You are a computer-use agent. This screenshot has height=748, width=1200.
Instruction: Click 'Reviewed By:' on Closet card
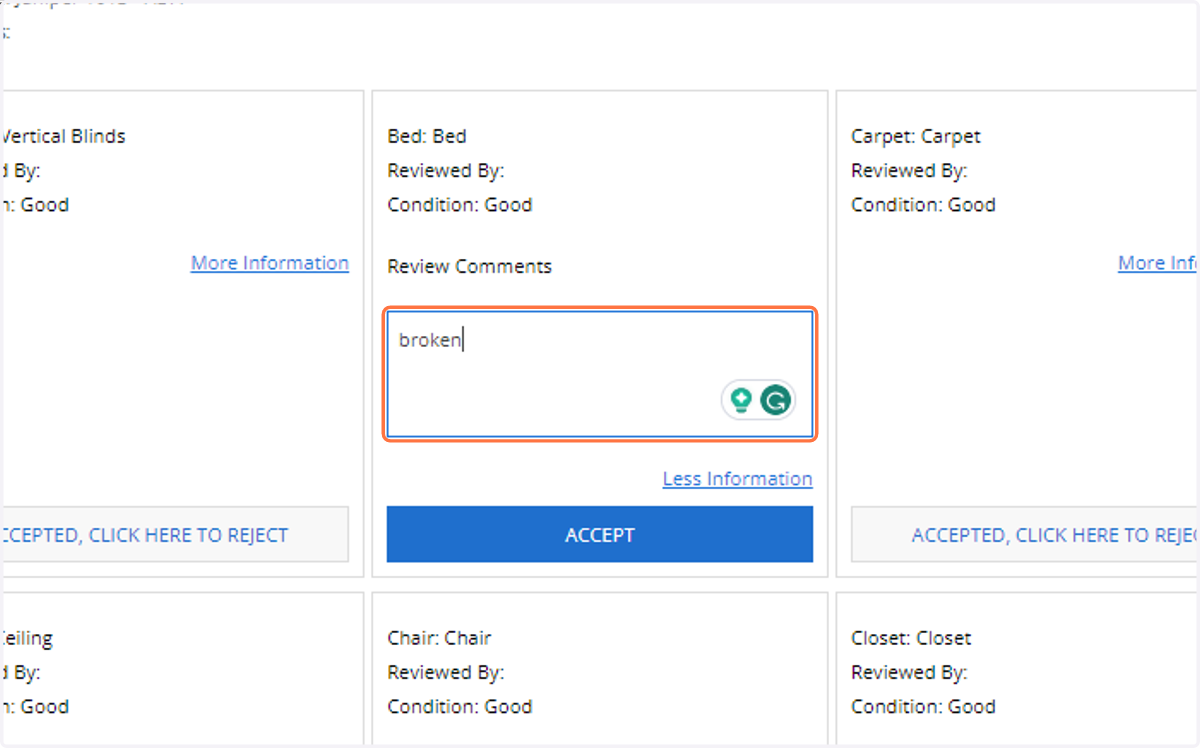[910, 673]
